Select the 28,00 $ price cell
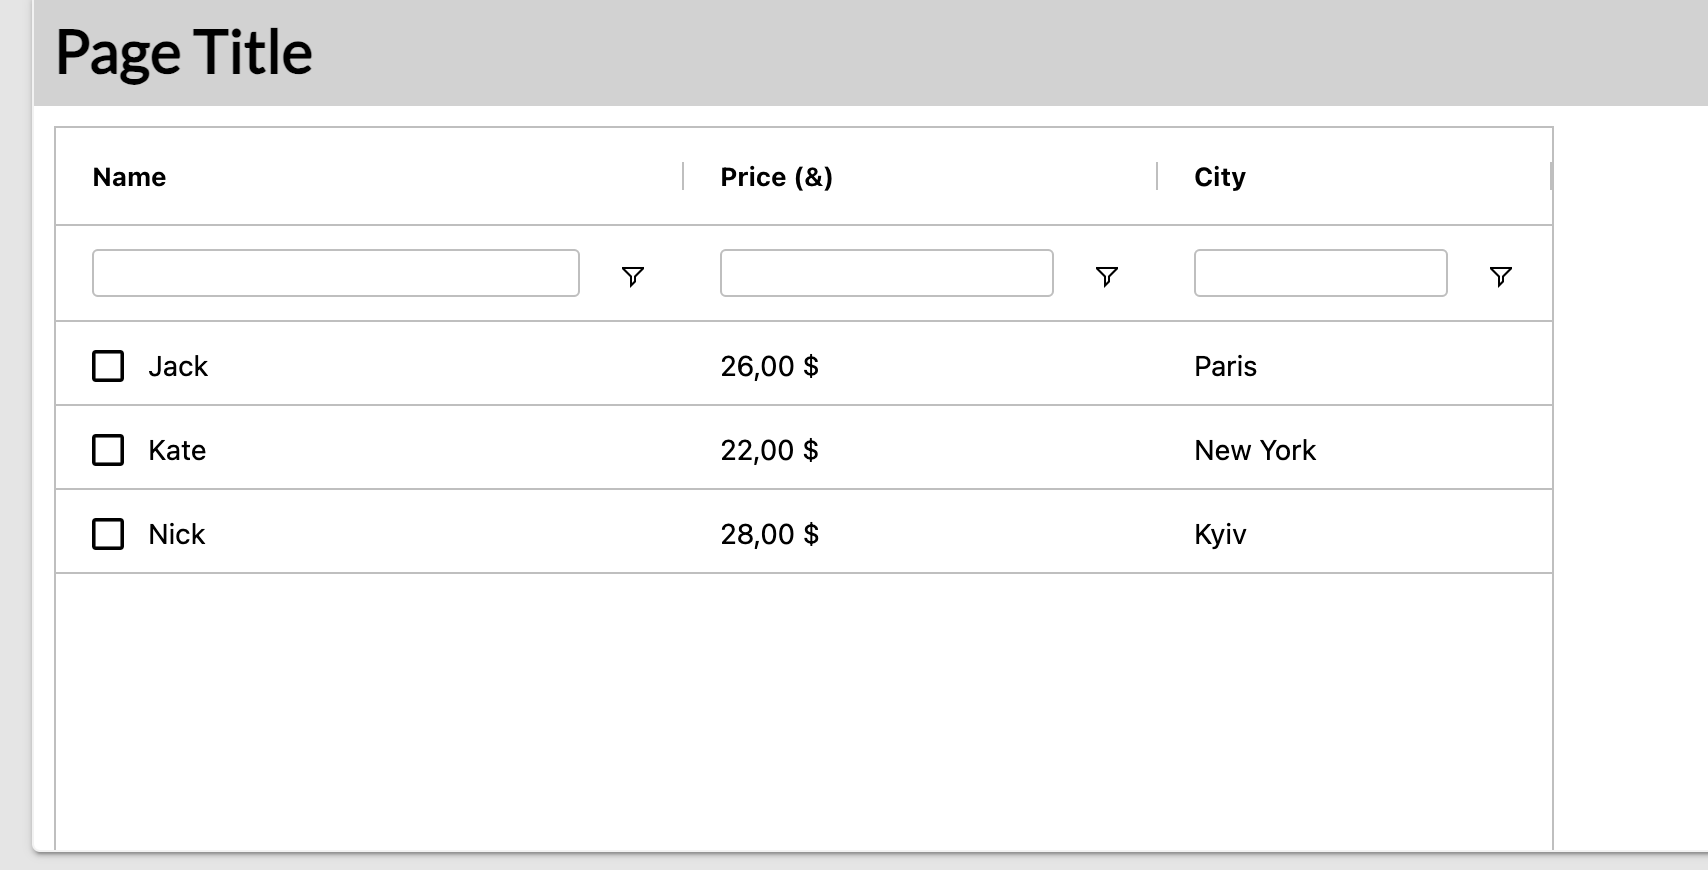Image resolution: width=1708 pixels, height=870 pixels. coord(770,534)
